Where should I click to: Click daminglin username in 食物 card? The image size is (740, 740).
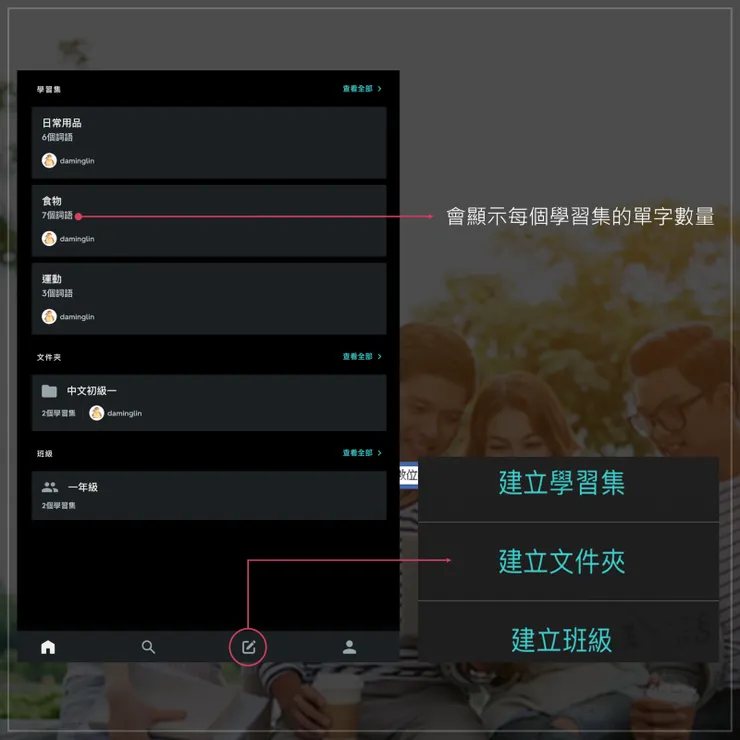pyautogui.click(x=77, y=239)
